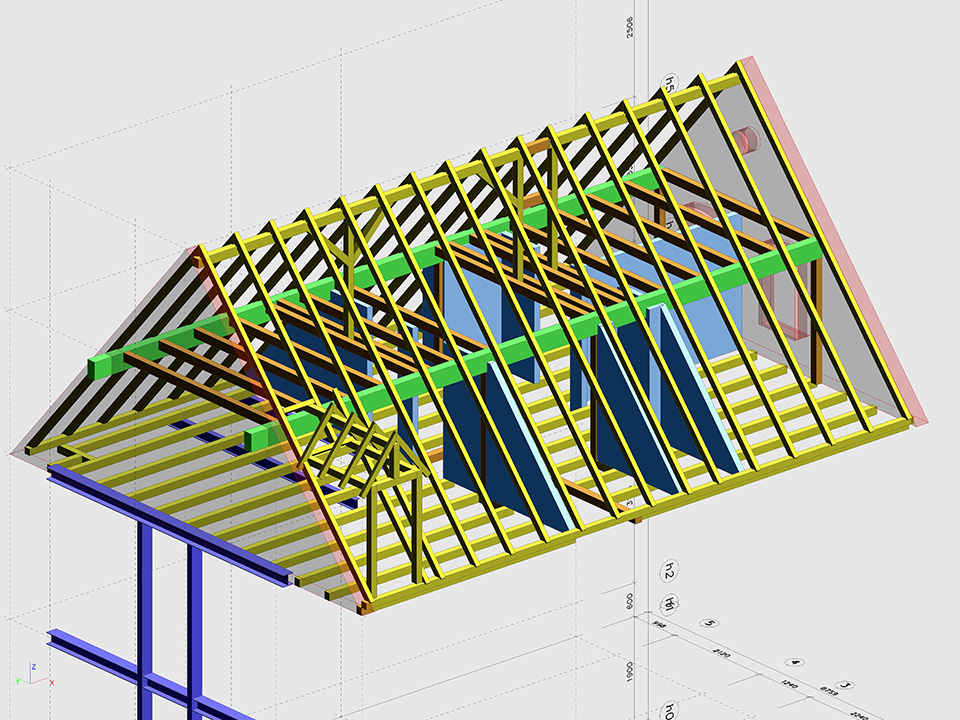This screenshot has height=720, width=960.
Task: Click the h0 level marker bubble
Action: coord(669,711)
